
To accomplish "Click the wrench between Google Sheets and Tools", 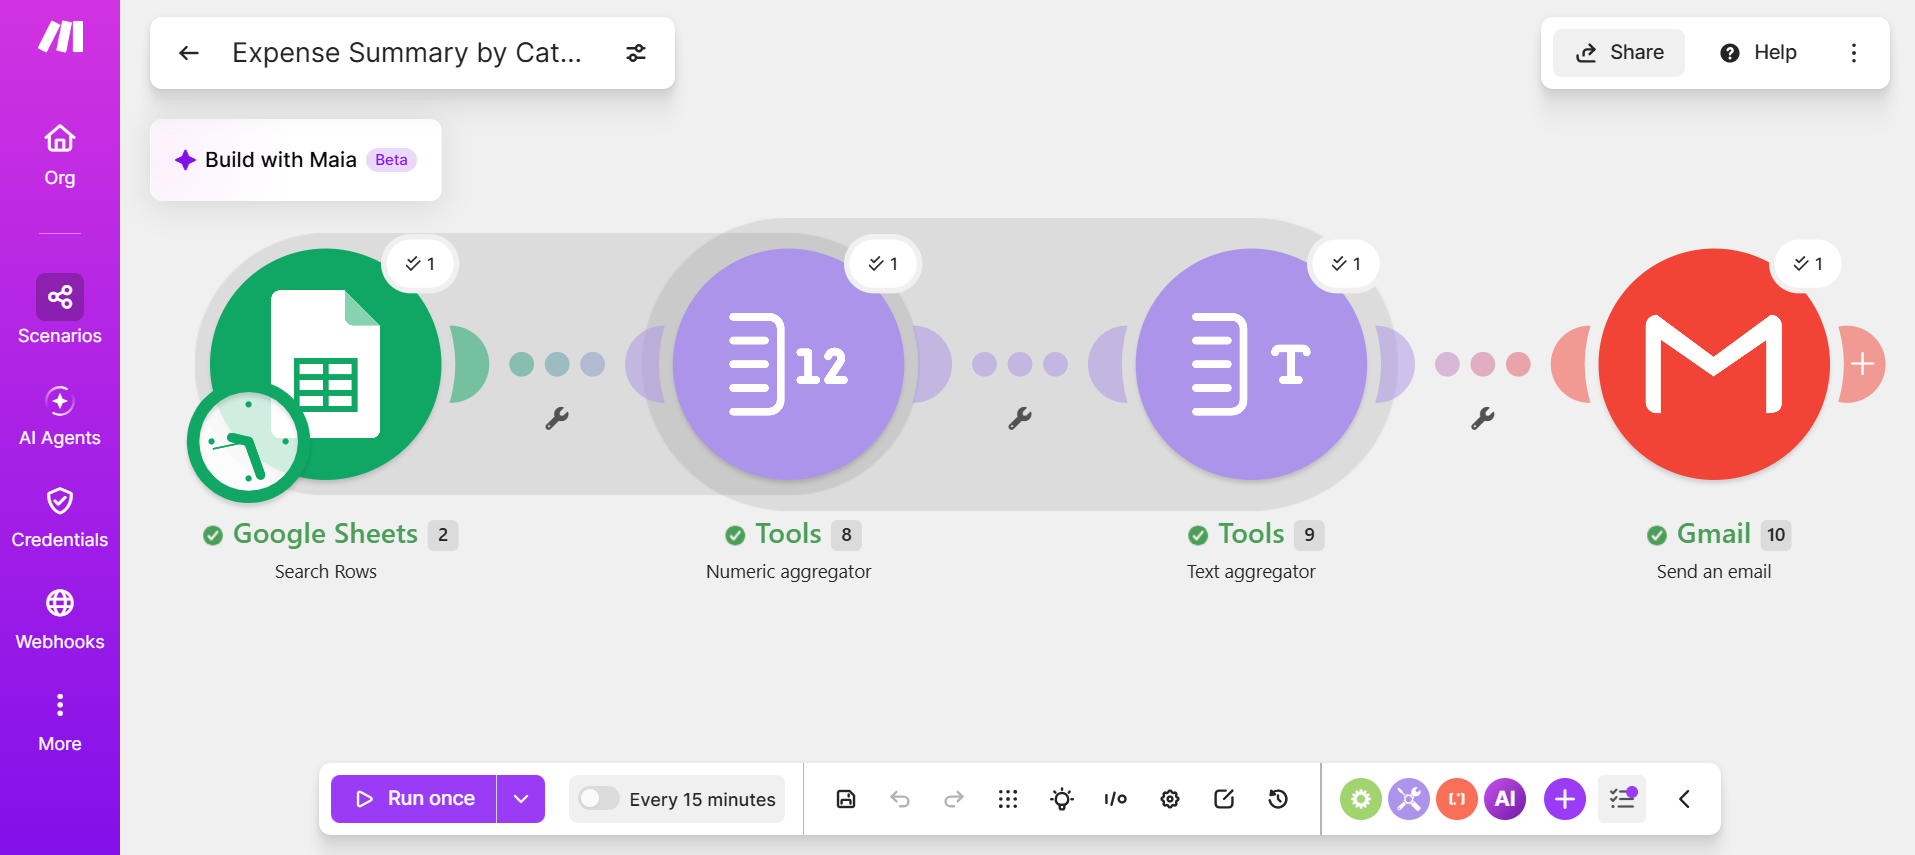I will pyautogui.click(x=557, y=418).
